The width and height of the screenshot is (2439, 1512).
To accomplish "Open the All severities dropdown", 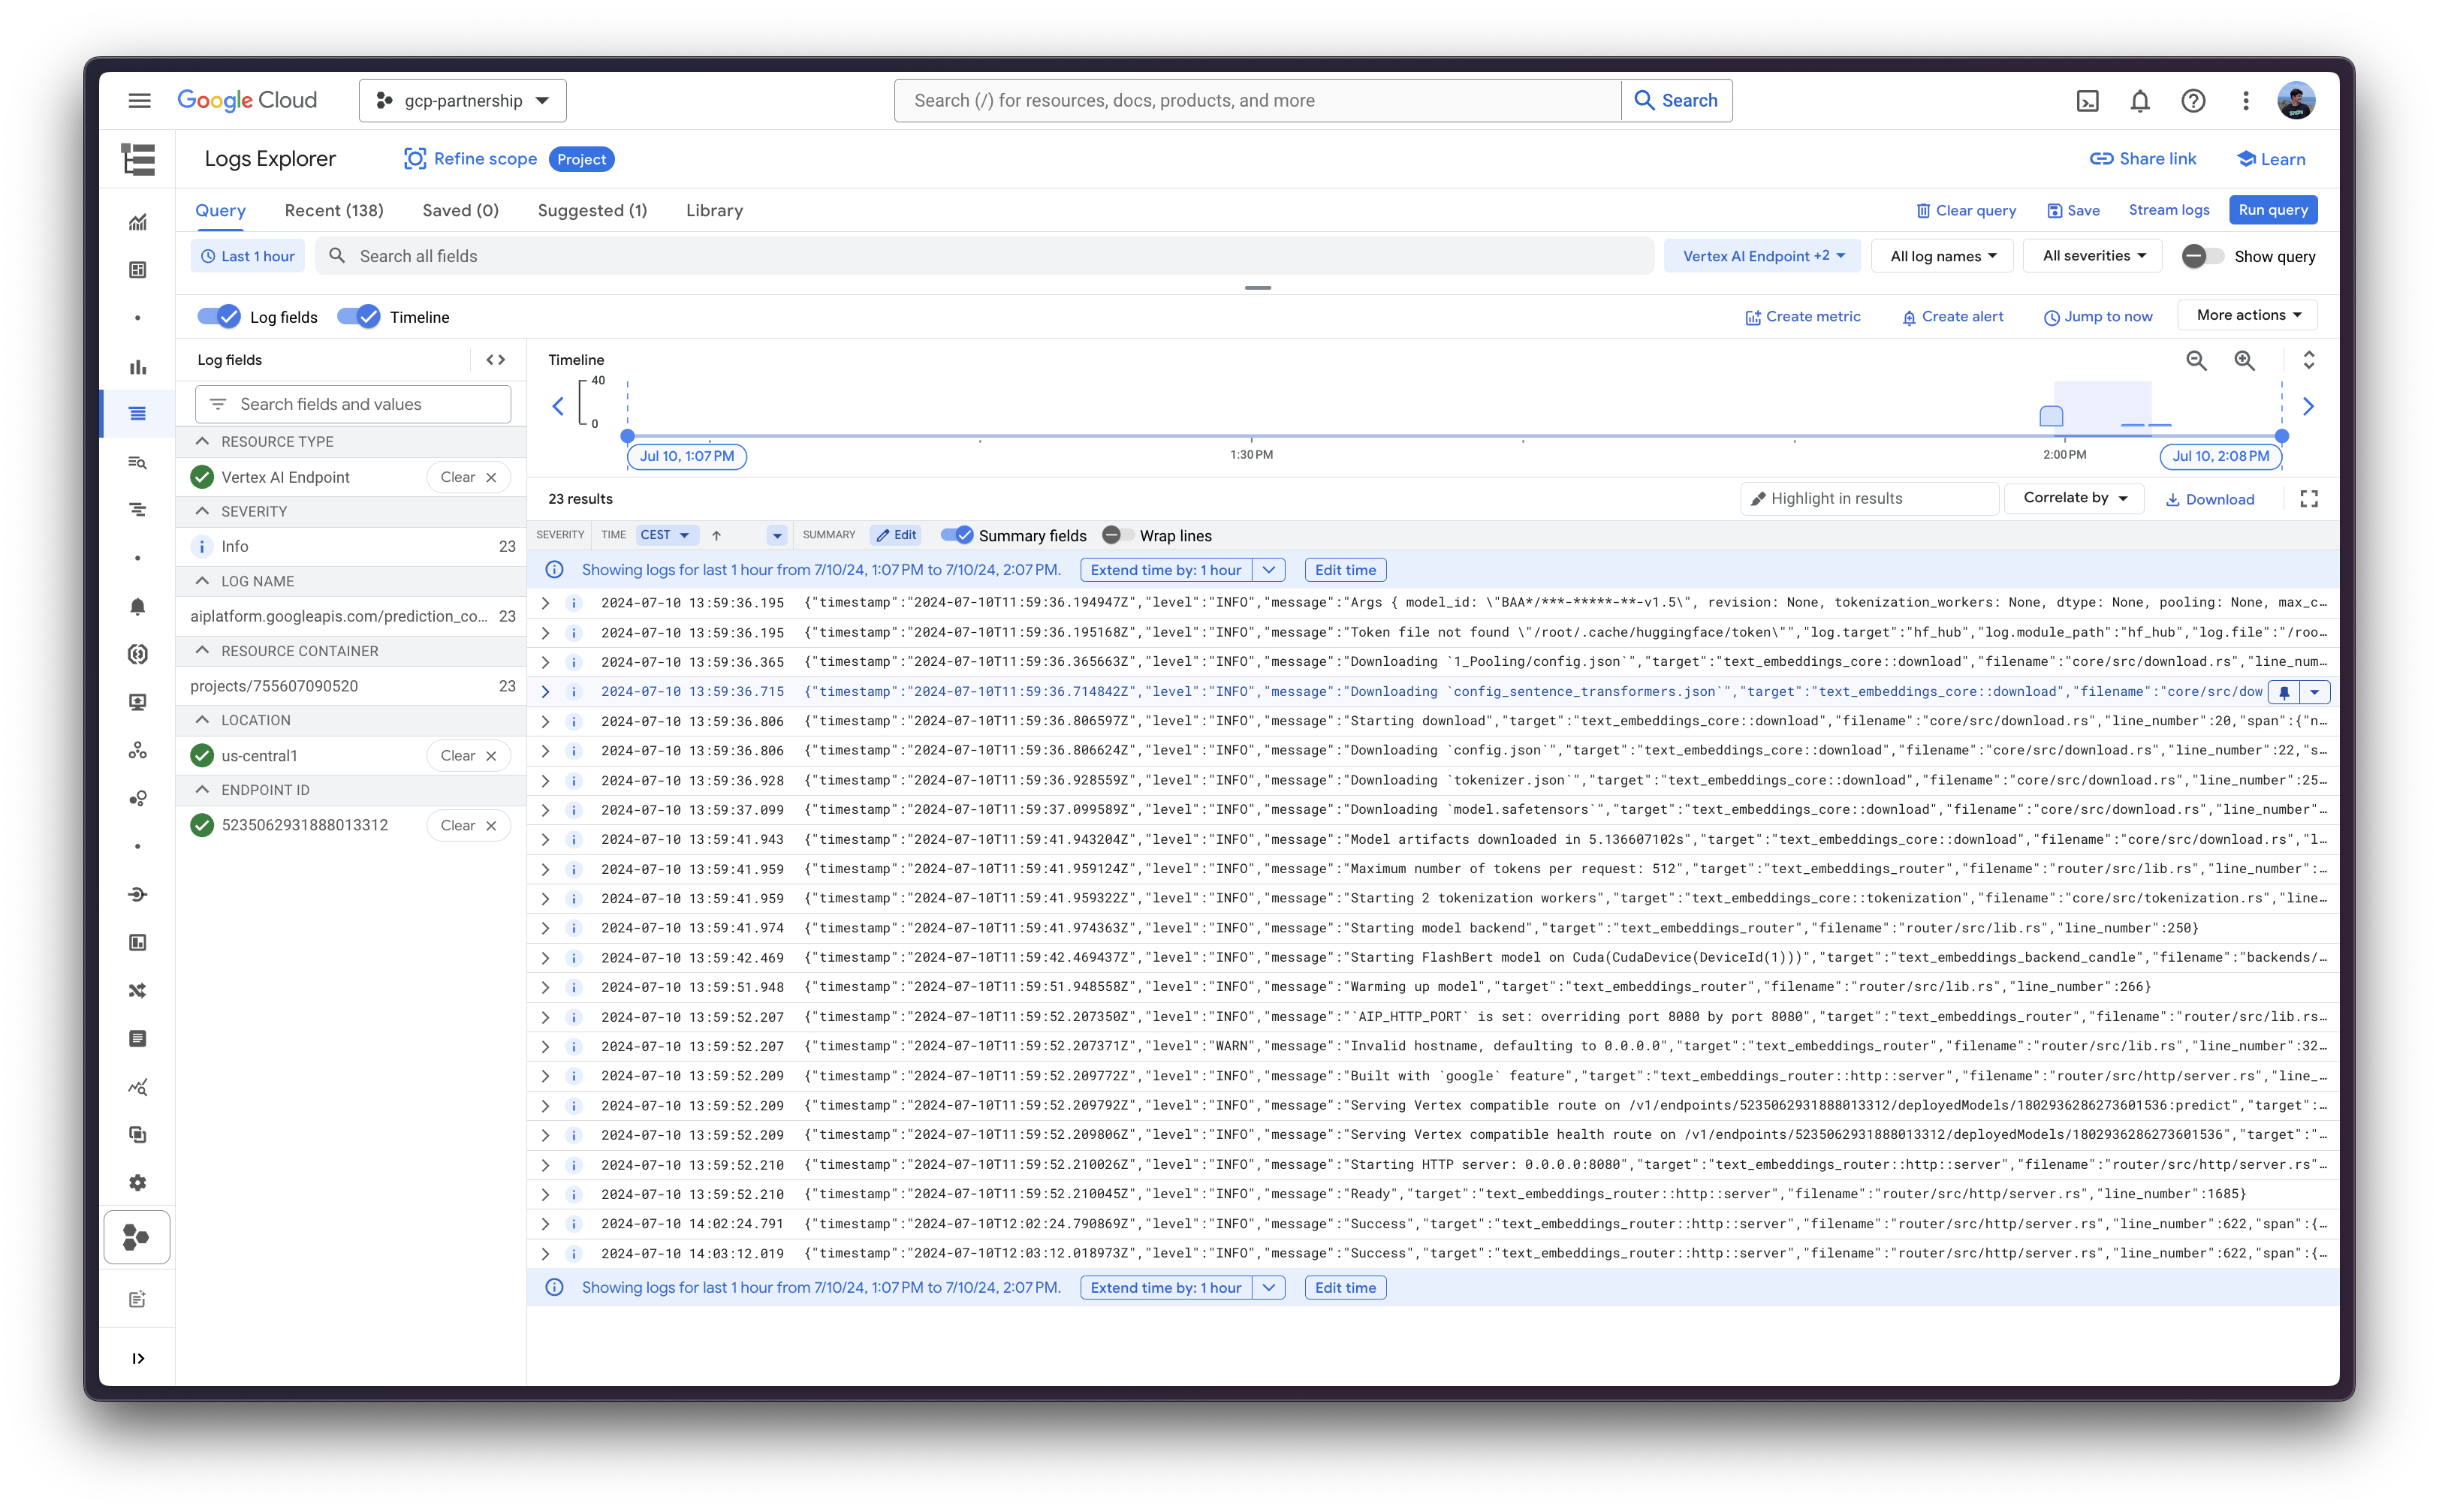I will click(2093, 256).
